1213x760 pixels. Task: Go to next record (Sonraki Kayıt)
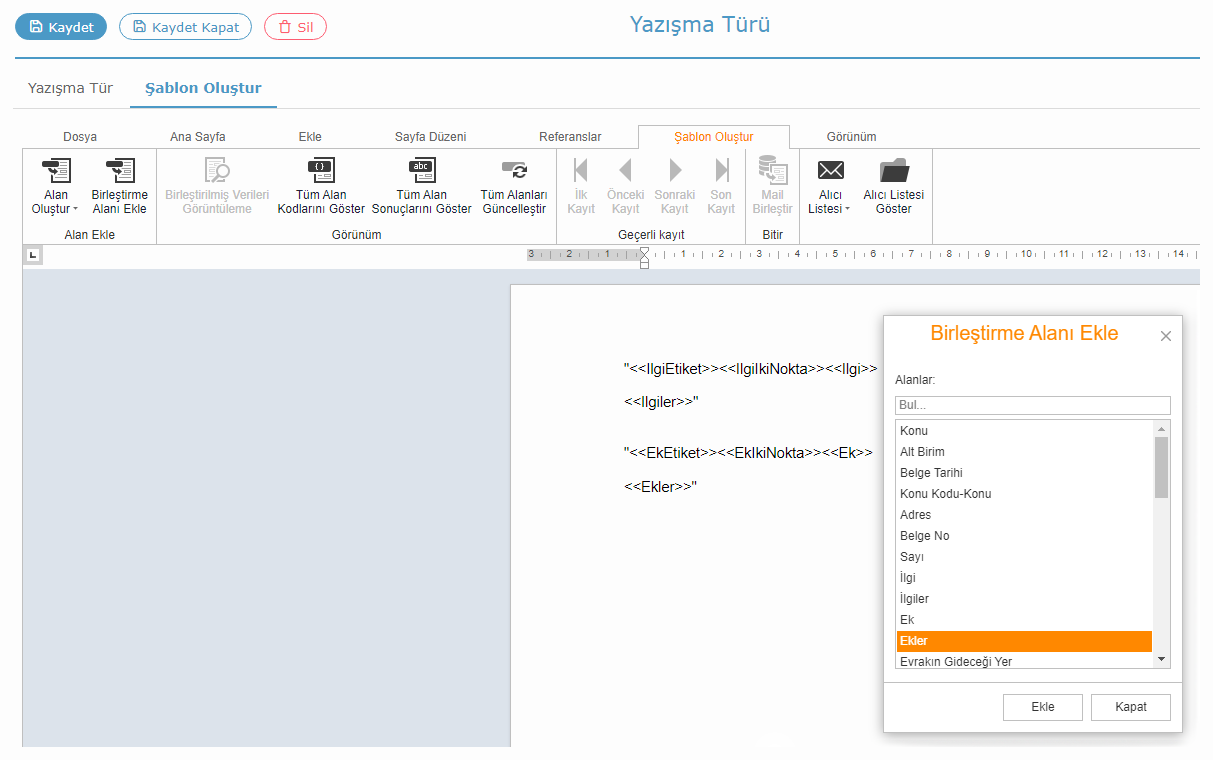click(675, 187)
